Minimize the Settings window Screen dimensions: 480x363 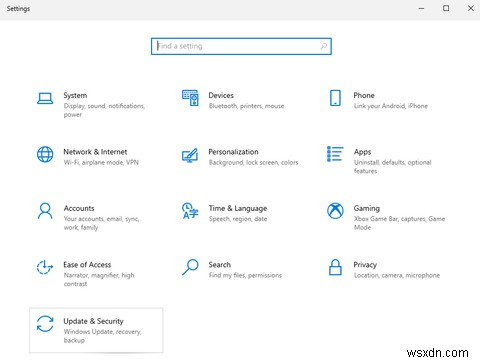(x=422, y=8)
